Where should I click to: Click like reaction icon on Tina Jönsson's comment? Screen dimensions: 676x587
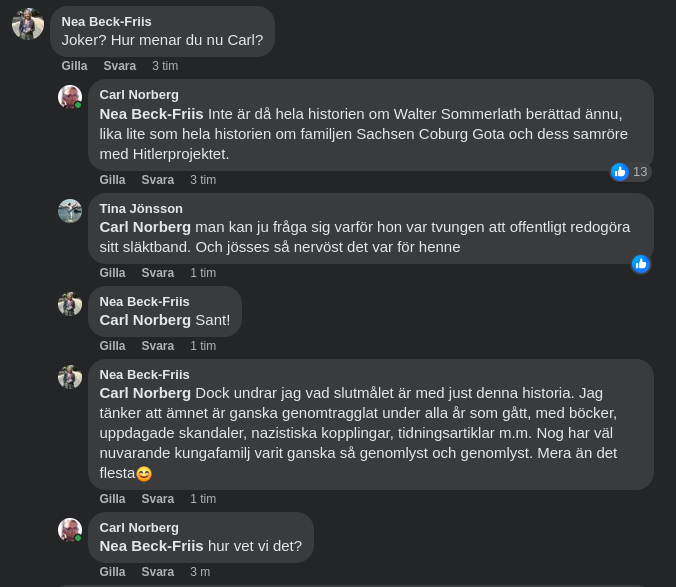pyautogui.click(x=641, y=264)
